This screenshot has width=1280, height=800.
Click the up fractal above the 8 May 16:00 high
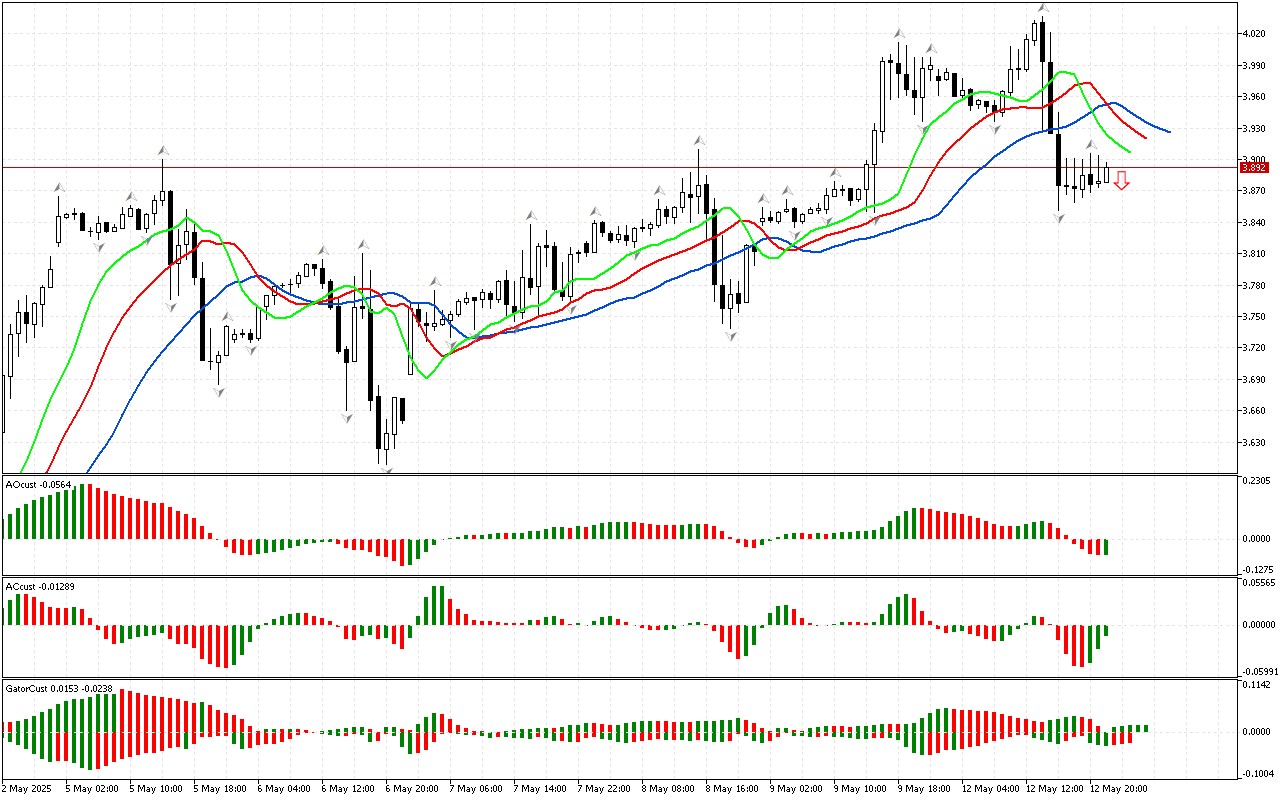699,141
